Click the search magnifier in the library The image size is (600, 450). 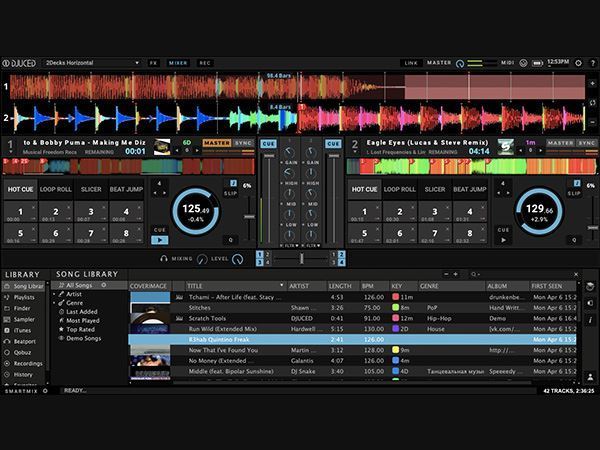(474, 274)
